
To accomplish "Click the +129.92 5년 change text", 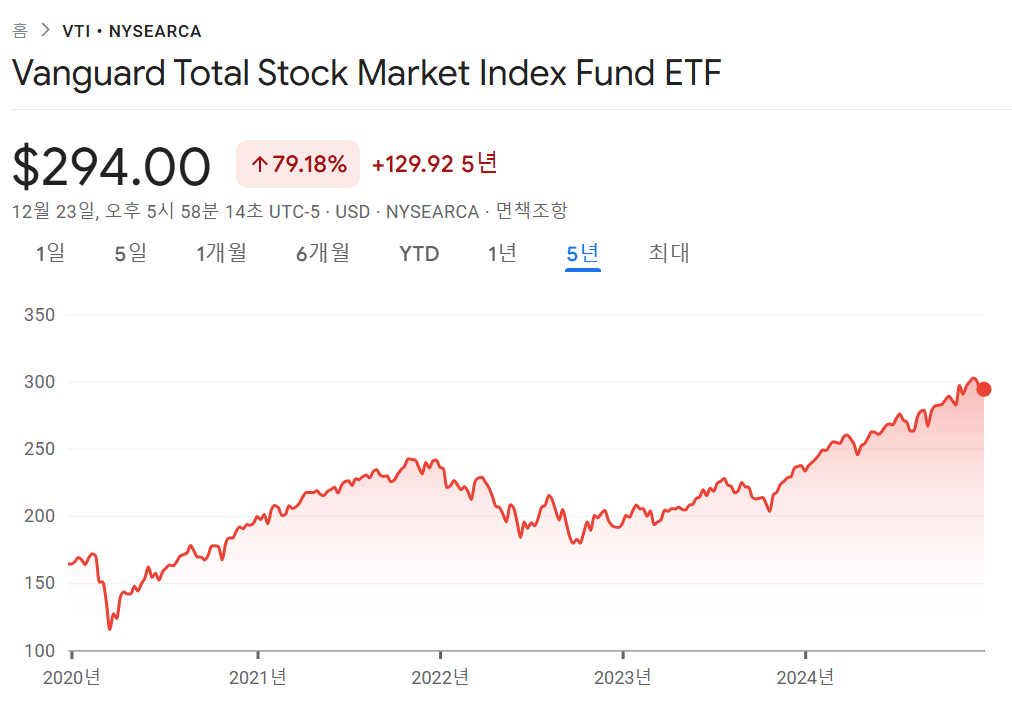I will coord(434,164).
